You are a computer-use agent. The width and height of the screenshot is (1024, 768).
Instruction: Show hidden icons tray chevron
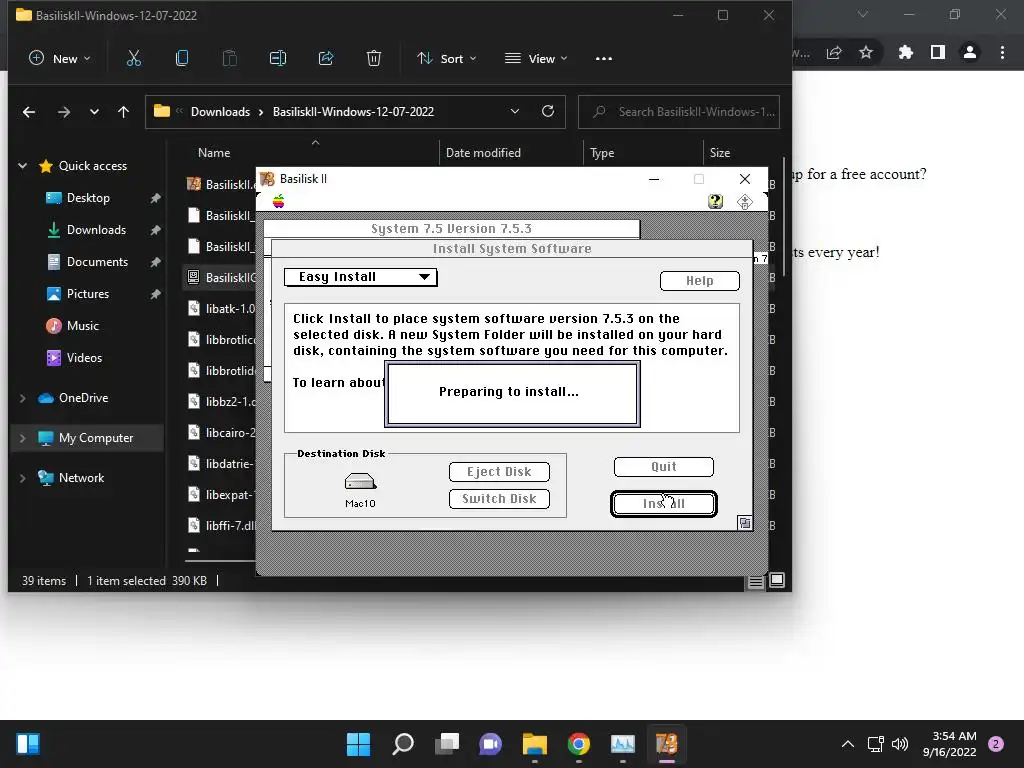(x=848, y=744)
